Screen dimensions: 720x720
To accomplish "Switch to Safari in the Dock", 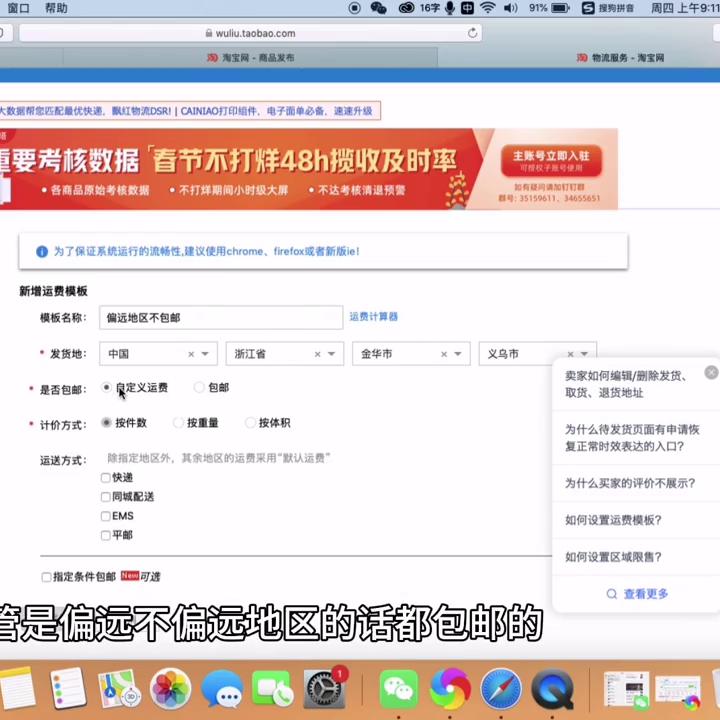I will click(501, 688).
